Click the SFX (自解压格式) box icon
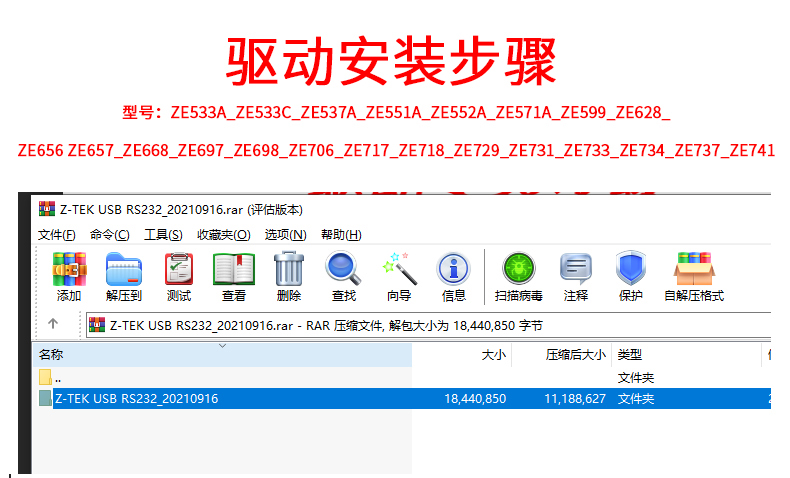Screen dimensions: 790x478 694,269
